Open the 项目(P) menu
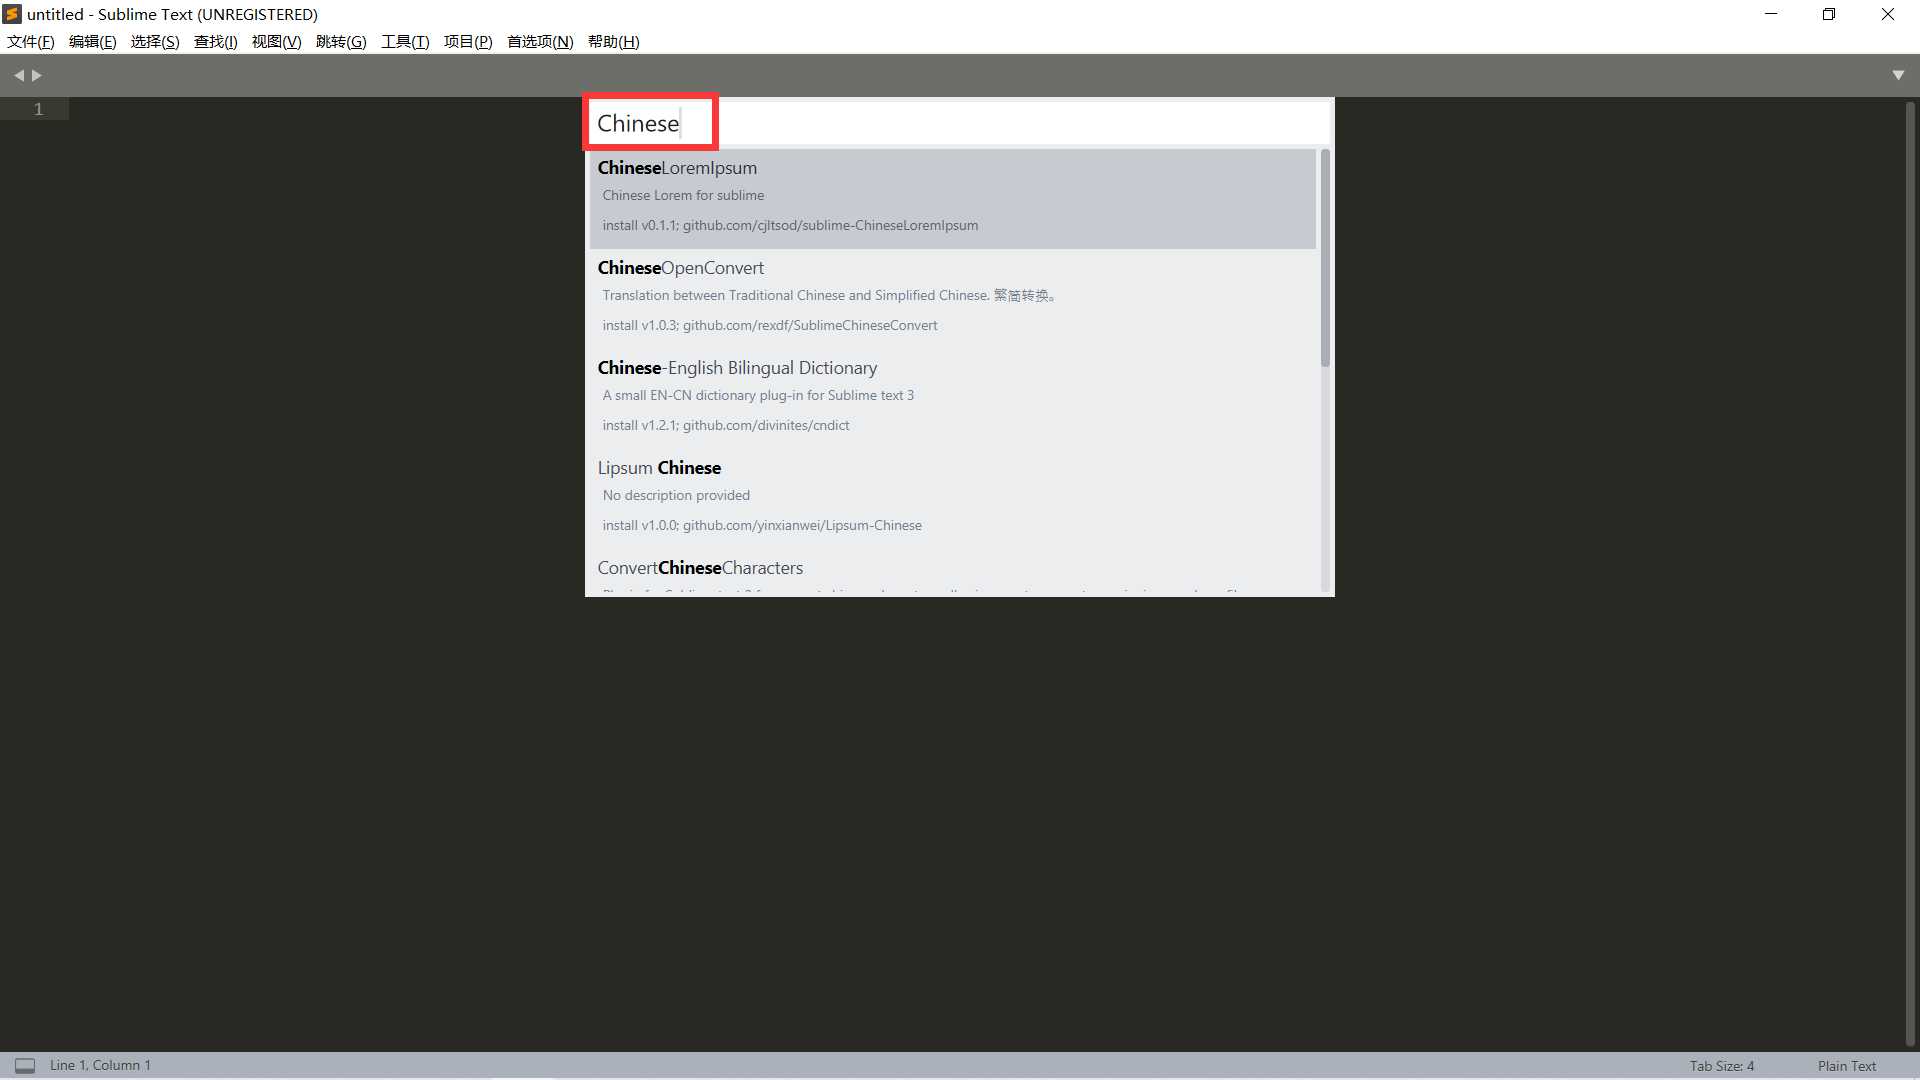Image resolution: width=1920 pixels, height=1080 pixels. pyautogui.click(x=468, y=41)
